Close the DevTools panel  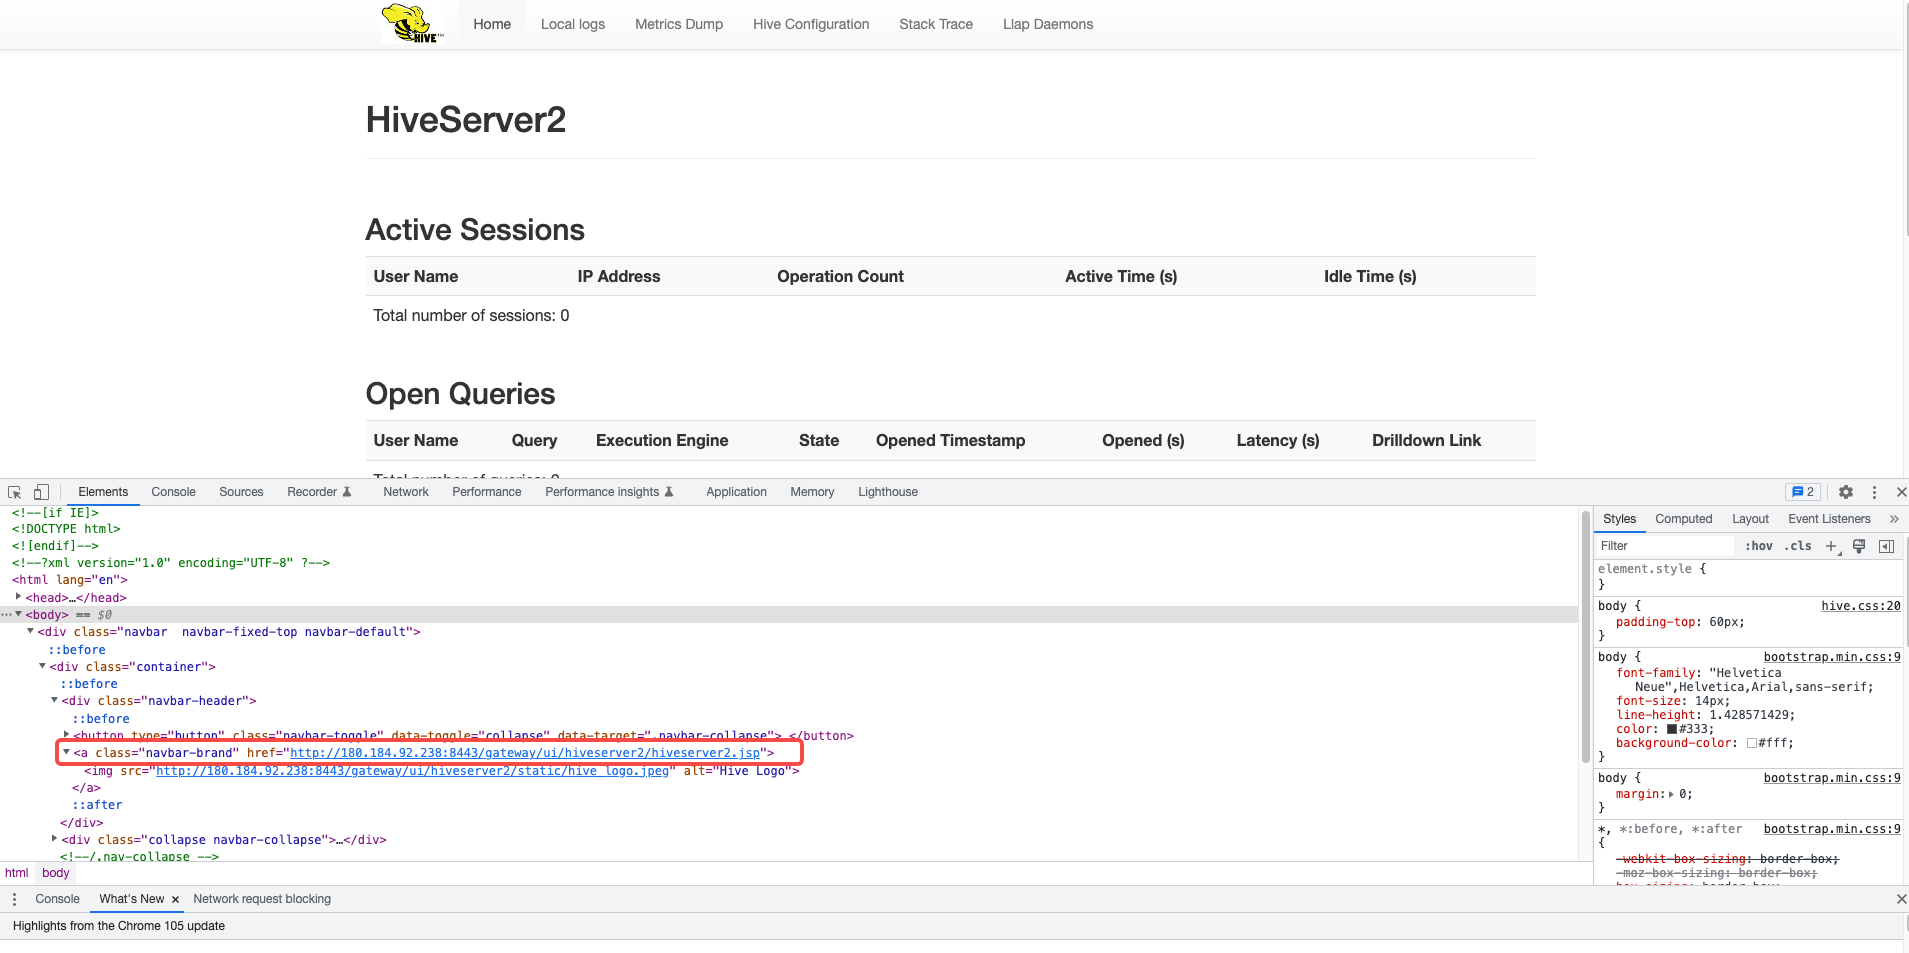tap(1901, 492)
